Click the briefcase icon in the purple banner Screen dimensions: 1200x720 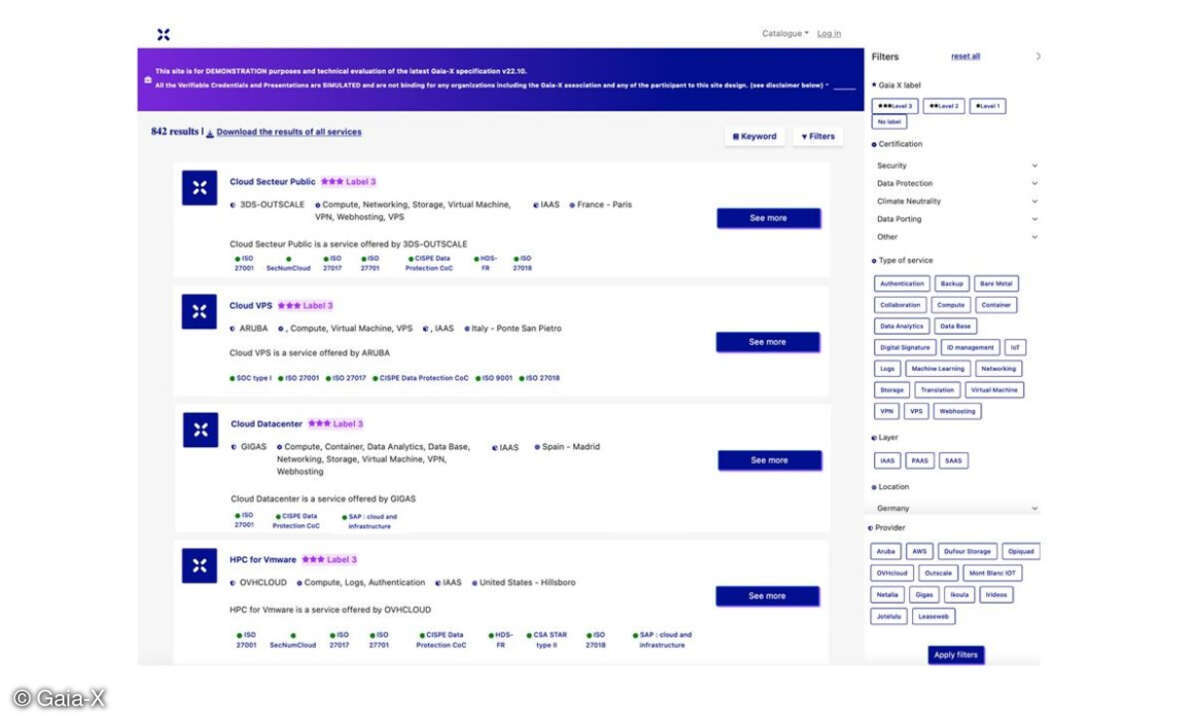point(148,79)
